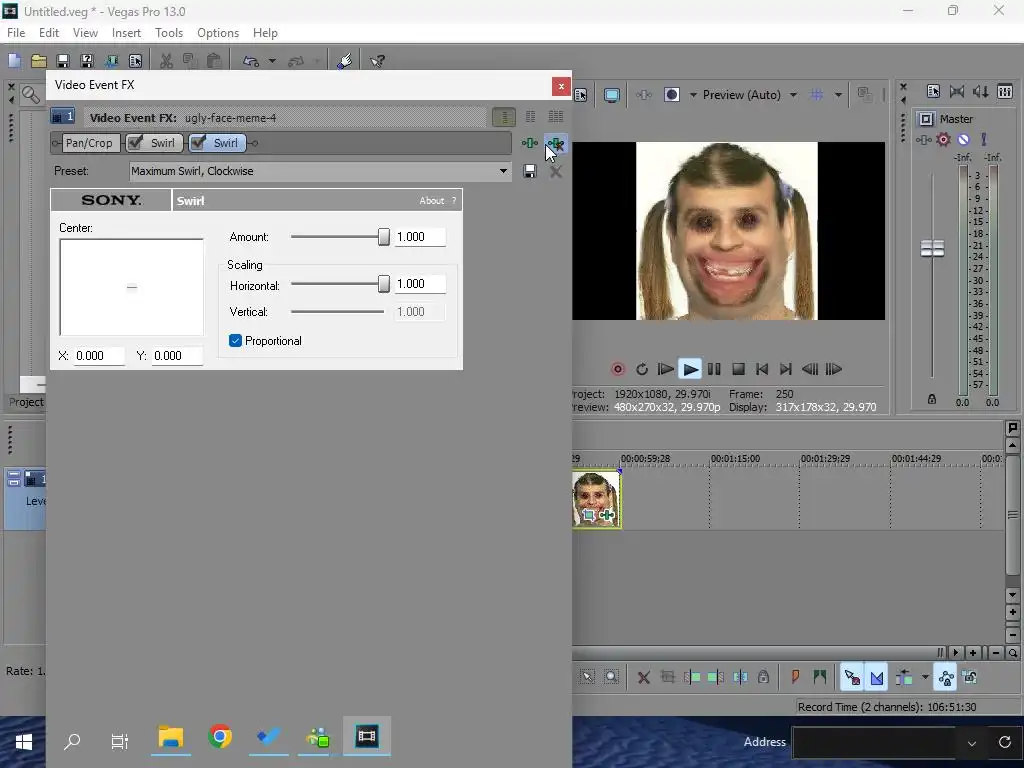Click the Swirl center position box
Screen dimensions: 1024x768
click(x=131, y=287)
